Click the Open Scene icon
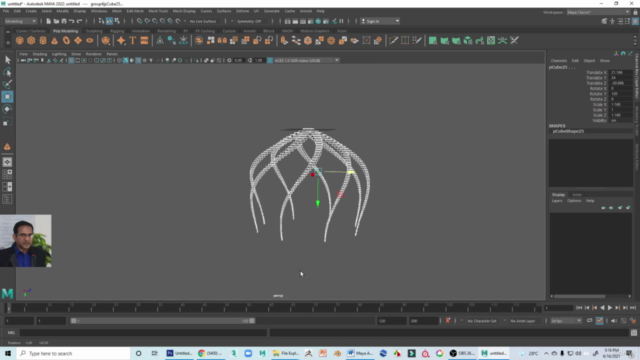The image size is (640, 360). 56,21
